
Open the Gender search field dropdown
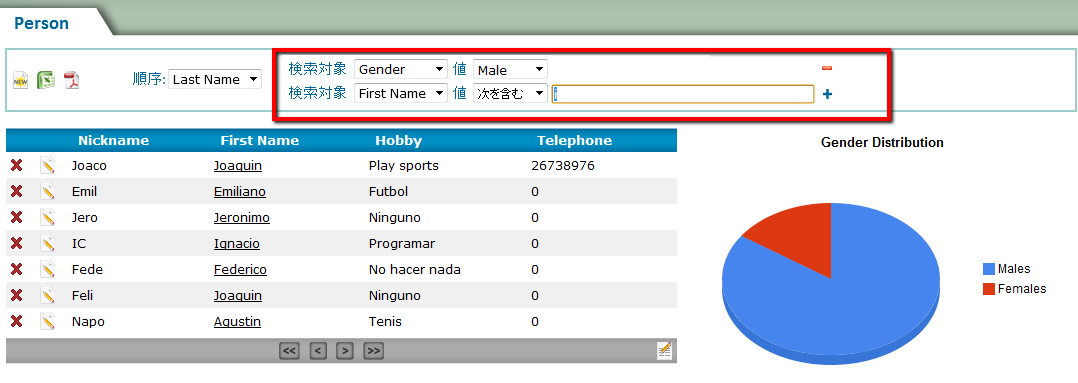(x=401, y=69)
